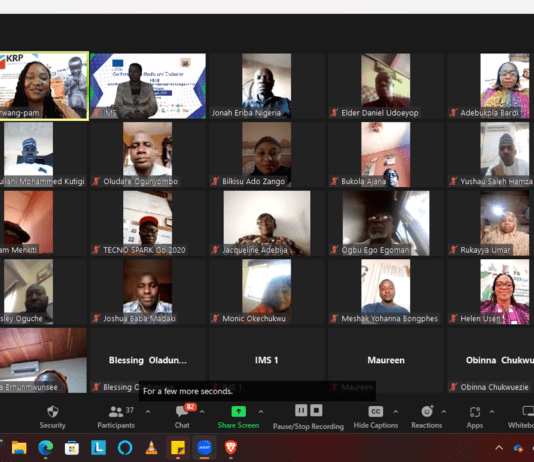Select the Maureen participant tile
Viewport: 534px width, 462px height.
386,360
